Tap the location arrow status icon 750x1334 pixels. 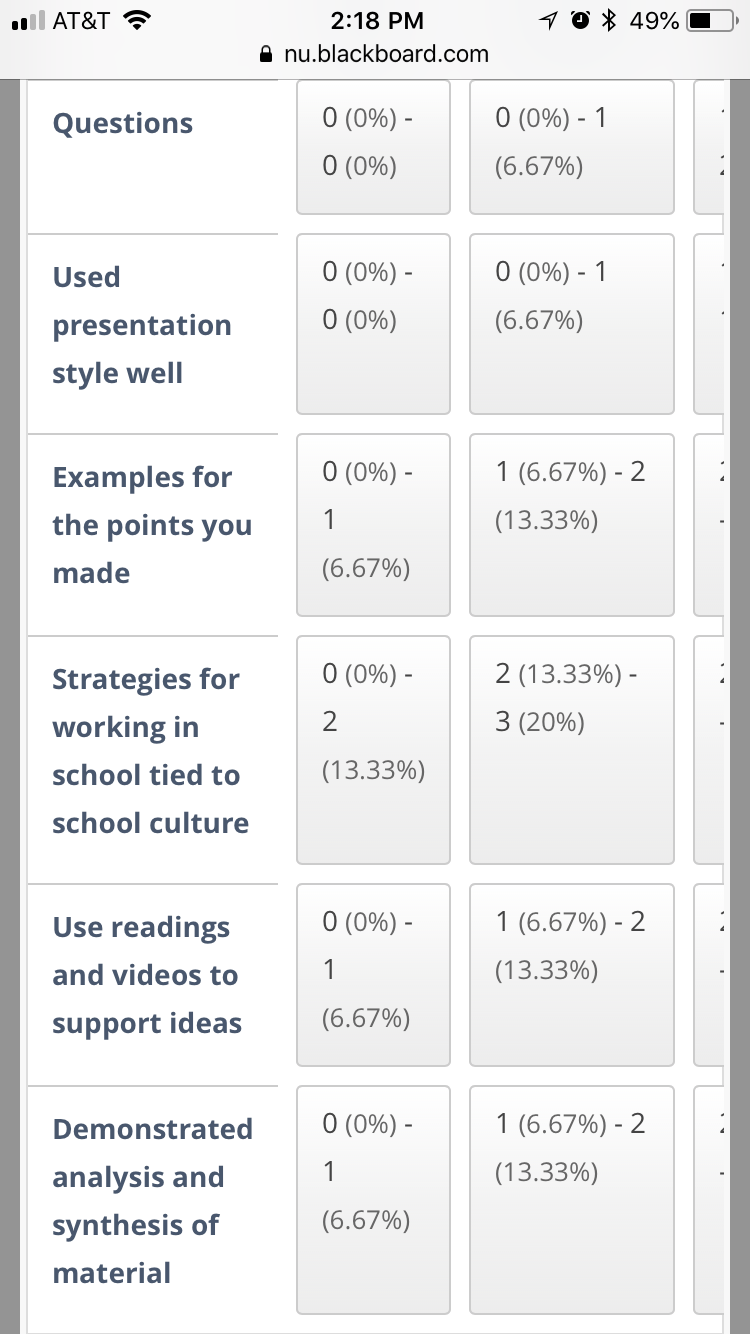click(548, 20)
